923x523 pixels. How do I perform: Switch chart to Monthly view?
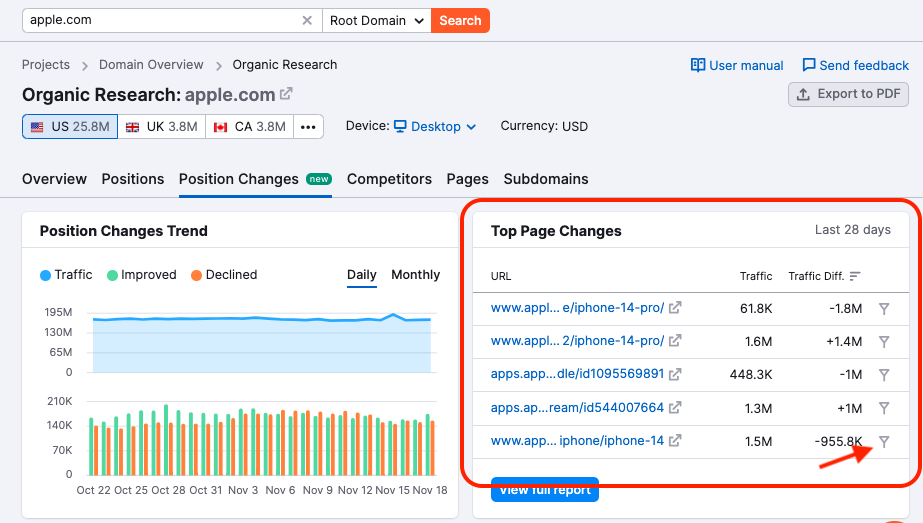point(415,275)
